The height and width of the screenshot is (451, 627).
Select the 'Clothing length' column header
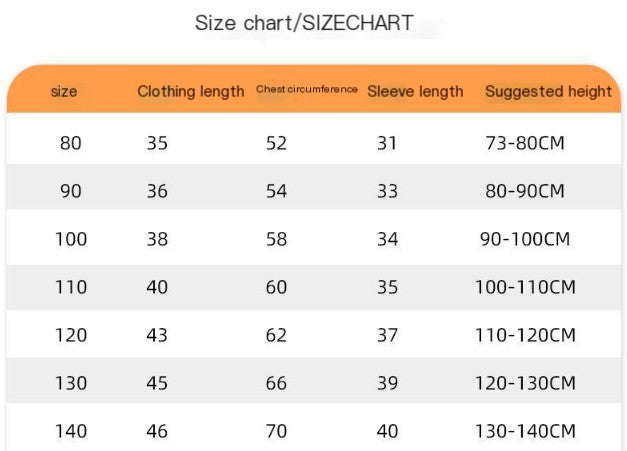tap(190, 91)
